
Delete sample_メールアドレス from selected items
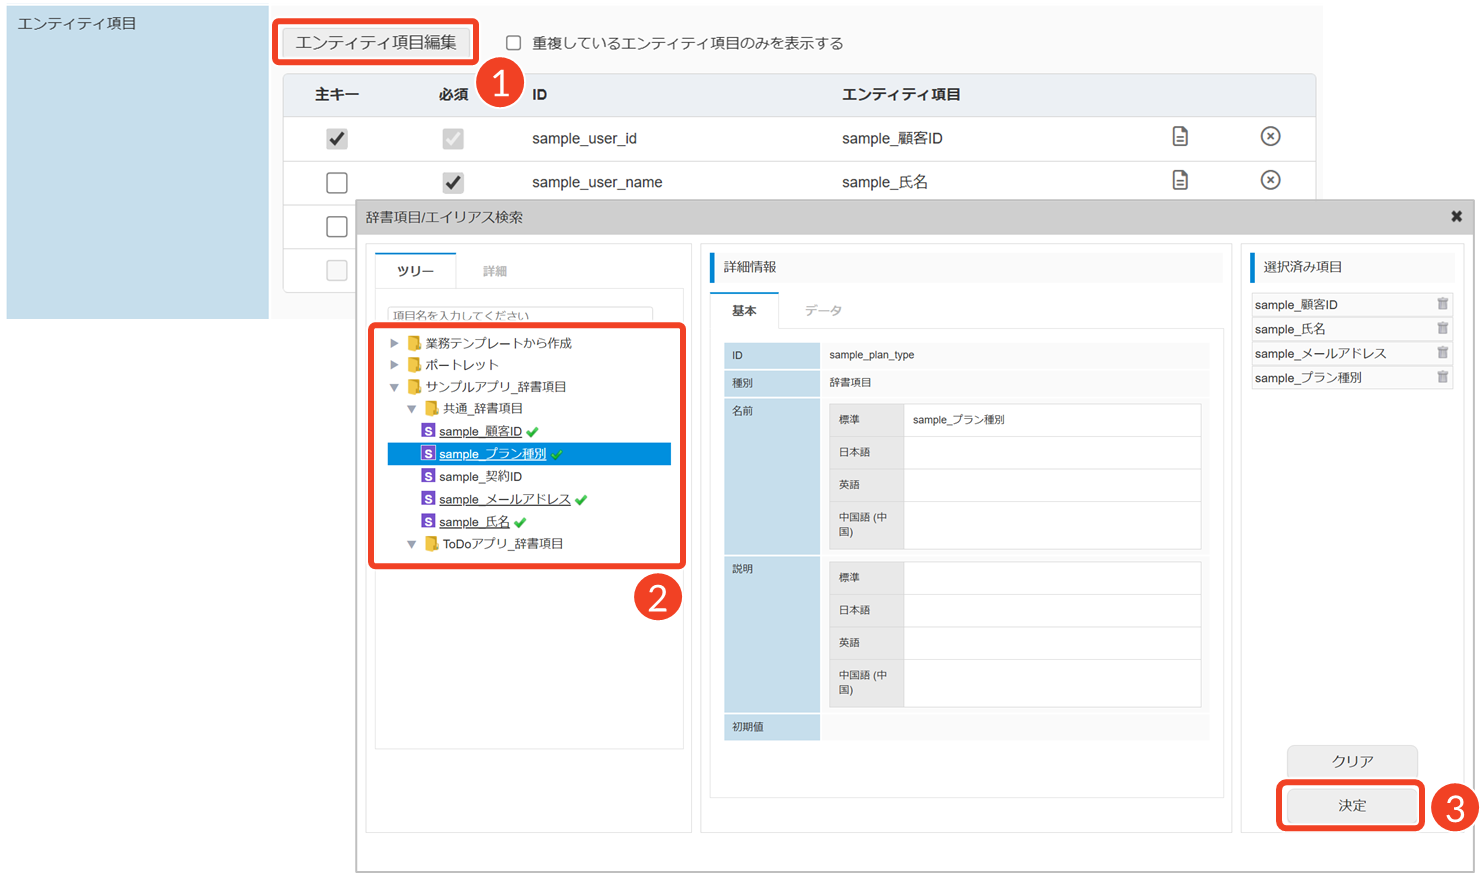pos(1442,353)
